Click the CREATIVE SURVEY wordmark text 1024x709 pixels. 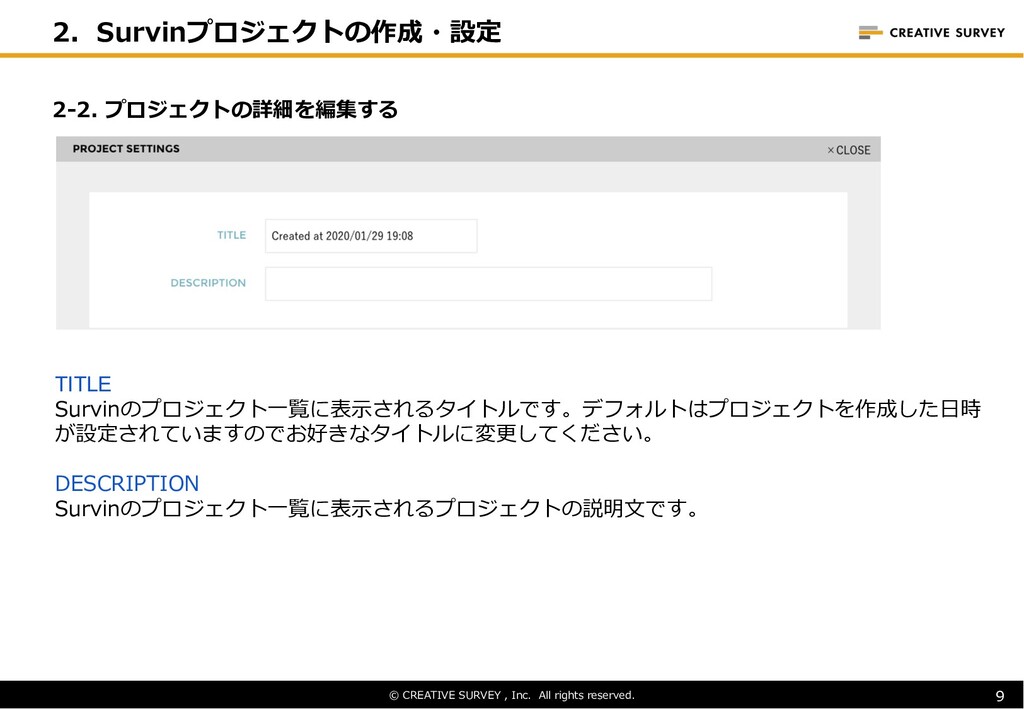pos(947,33)
